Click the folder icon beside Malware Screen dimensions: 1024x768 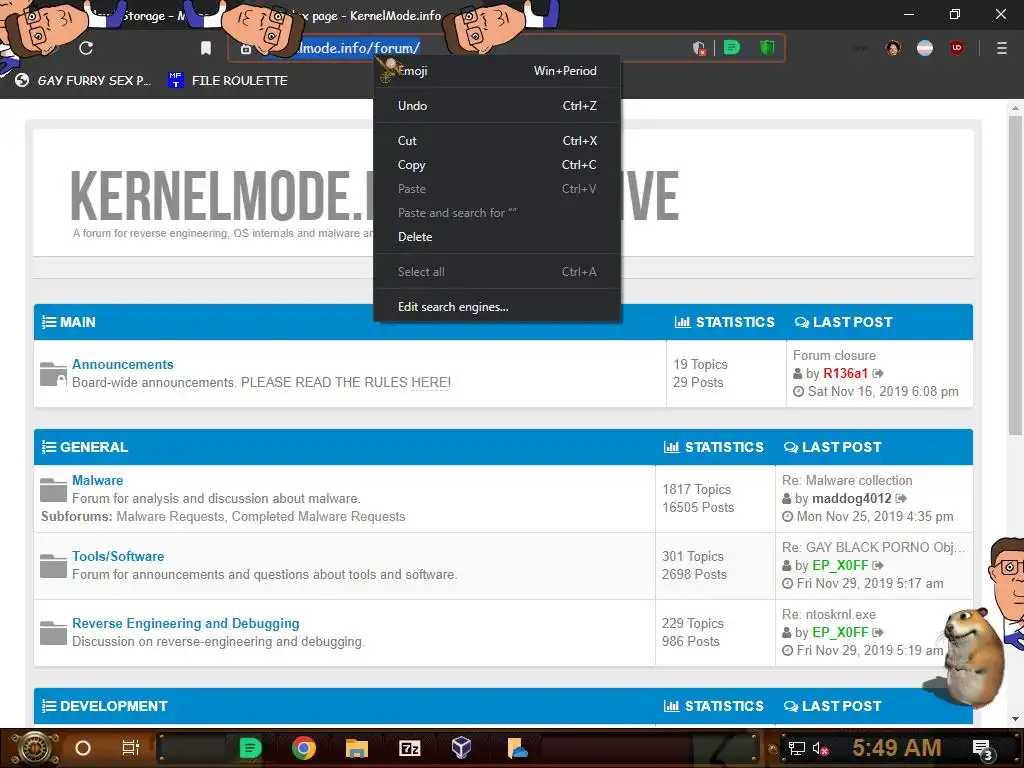coord(53,490)
